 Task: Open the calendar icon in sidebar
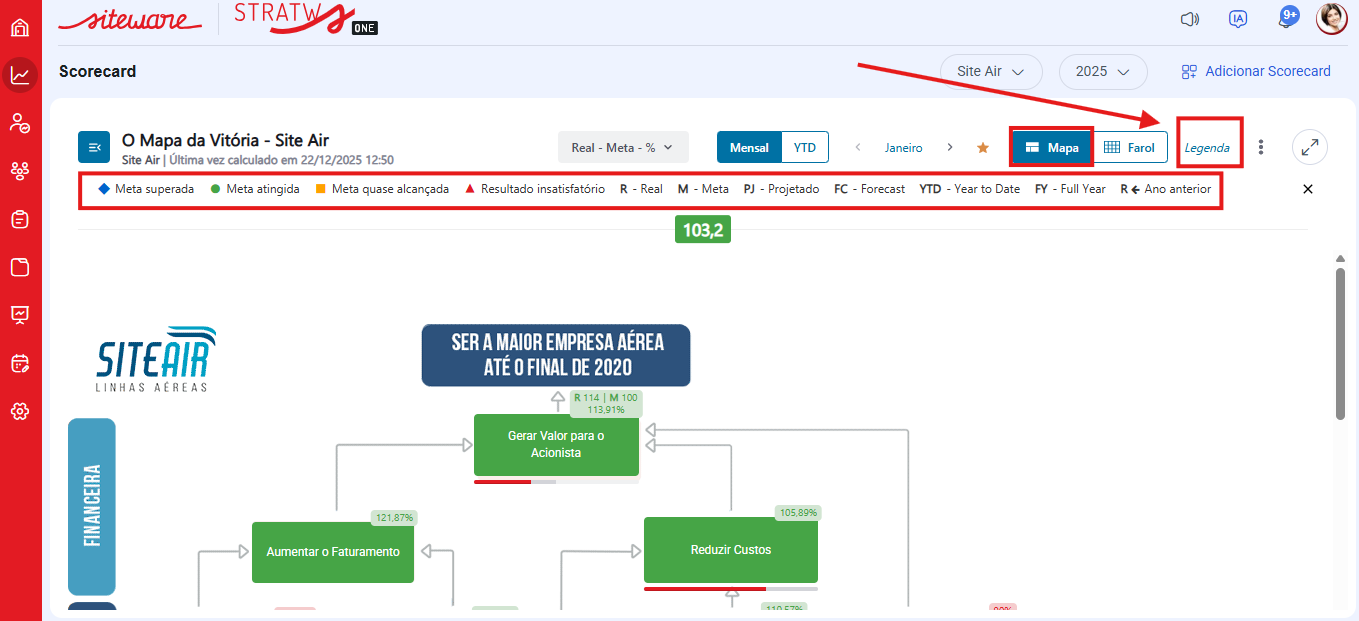coord(20,363)
